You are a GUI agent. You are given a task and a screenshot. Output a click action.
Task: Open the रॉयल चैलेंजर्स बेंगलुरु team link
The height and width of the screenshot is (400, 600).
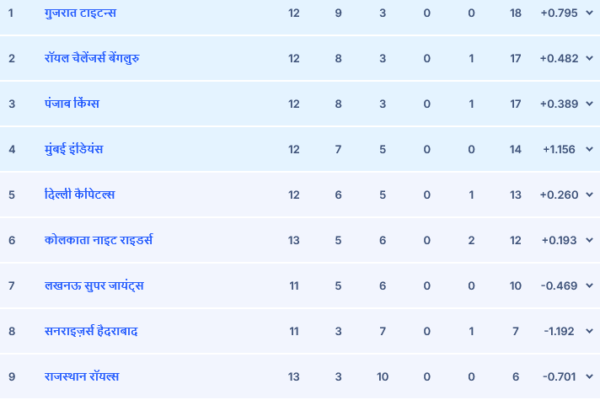(92, 58)
